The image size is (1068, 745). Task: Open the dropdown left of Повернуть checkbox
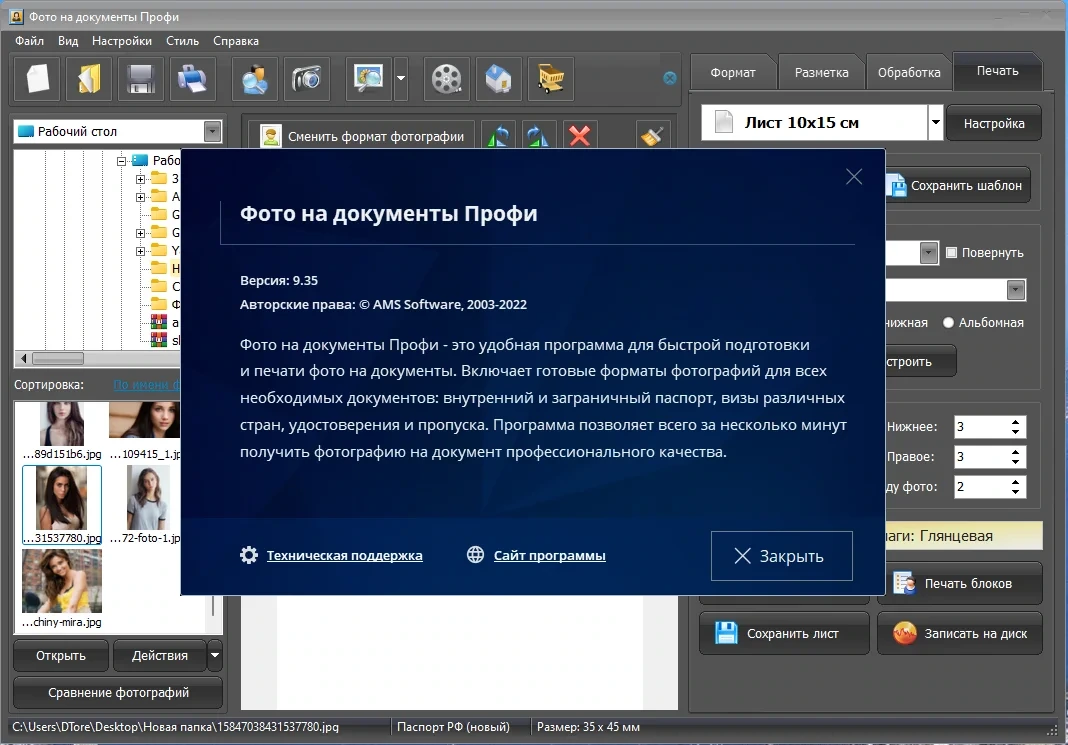(929, 253)
